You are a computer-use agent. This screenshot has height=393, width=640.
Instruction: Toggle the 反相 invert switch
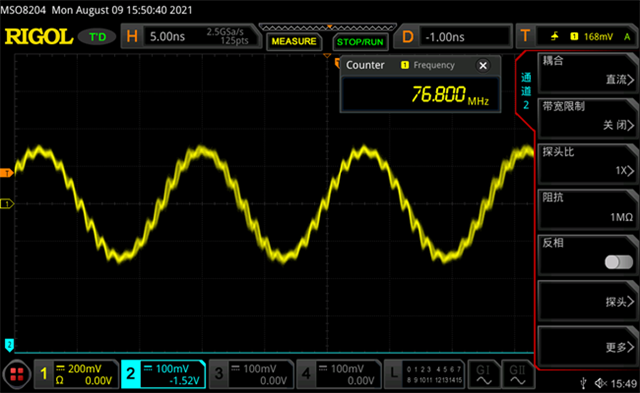coord(619,262)
